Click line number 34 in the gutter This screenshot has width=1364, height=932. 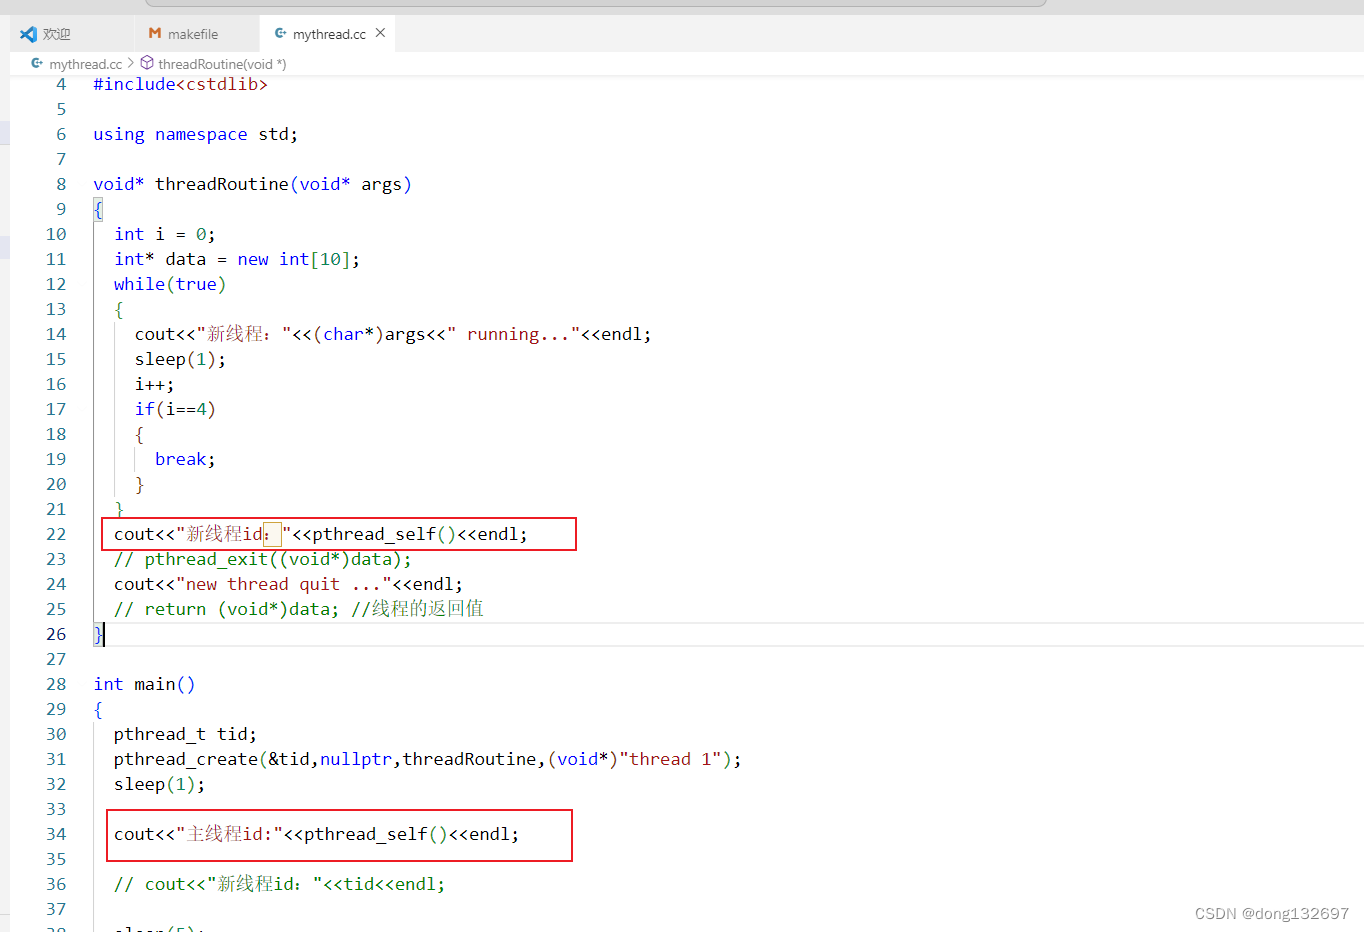coord(56,834)
